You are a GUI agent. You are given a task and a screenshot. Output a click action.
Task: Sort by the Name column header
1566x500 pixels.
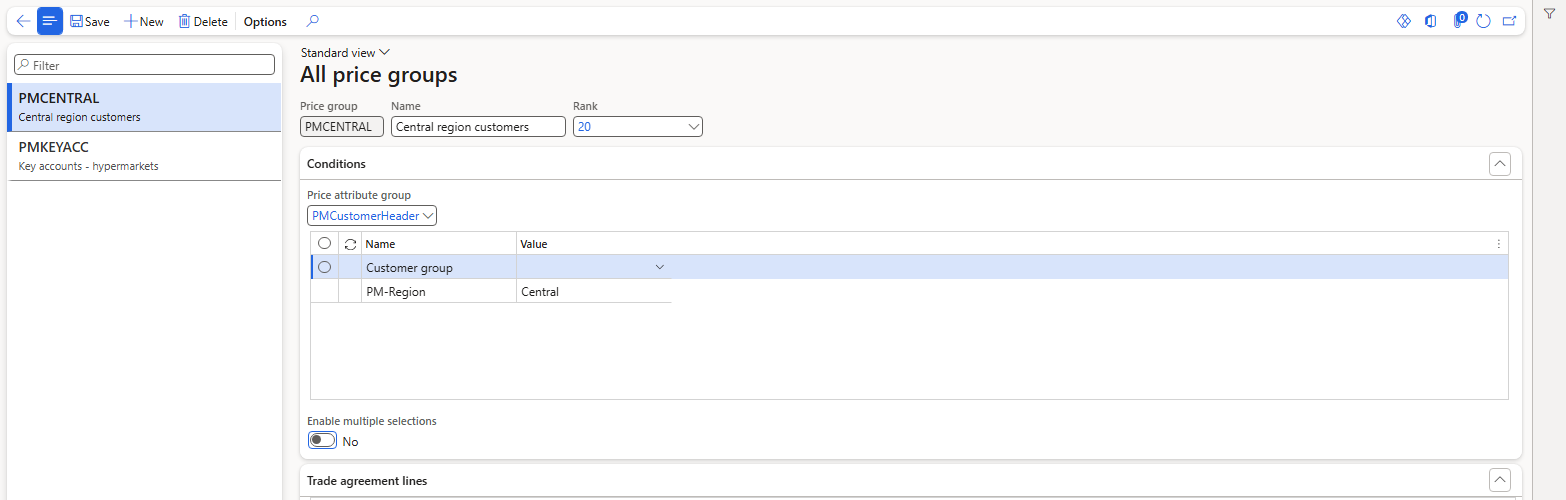(438, 243)
